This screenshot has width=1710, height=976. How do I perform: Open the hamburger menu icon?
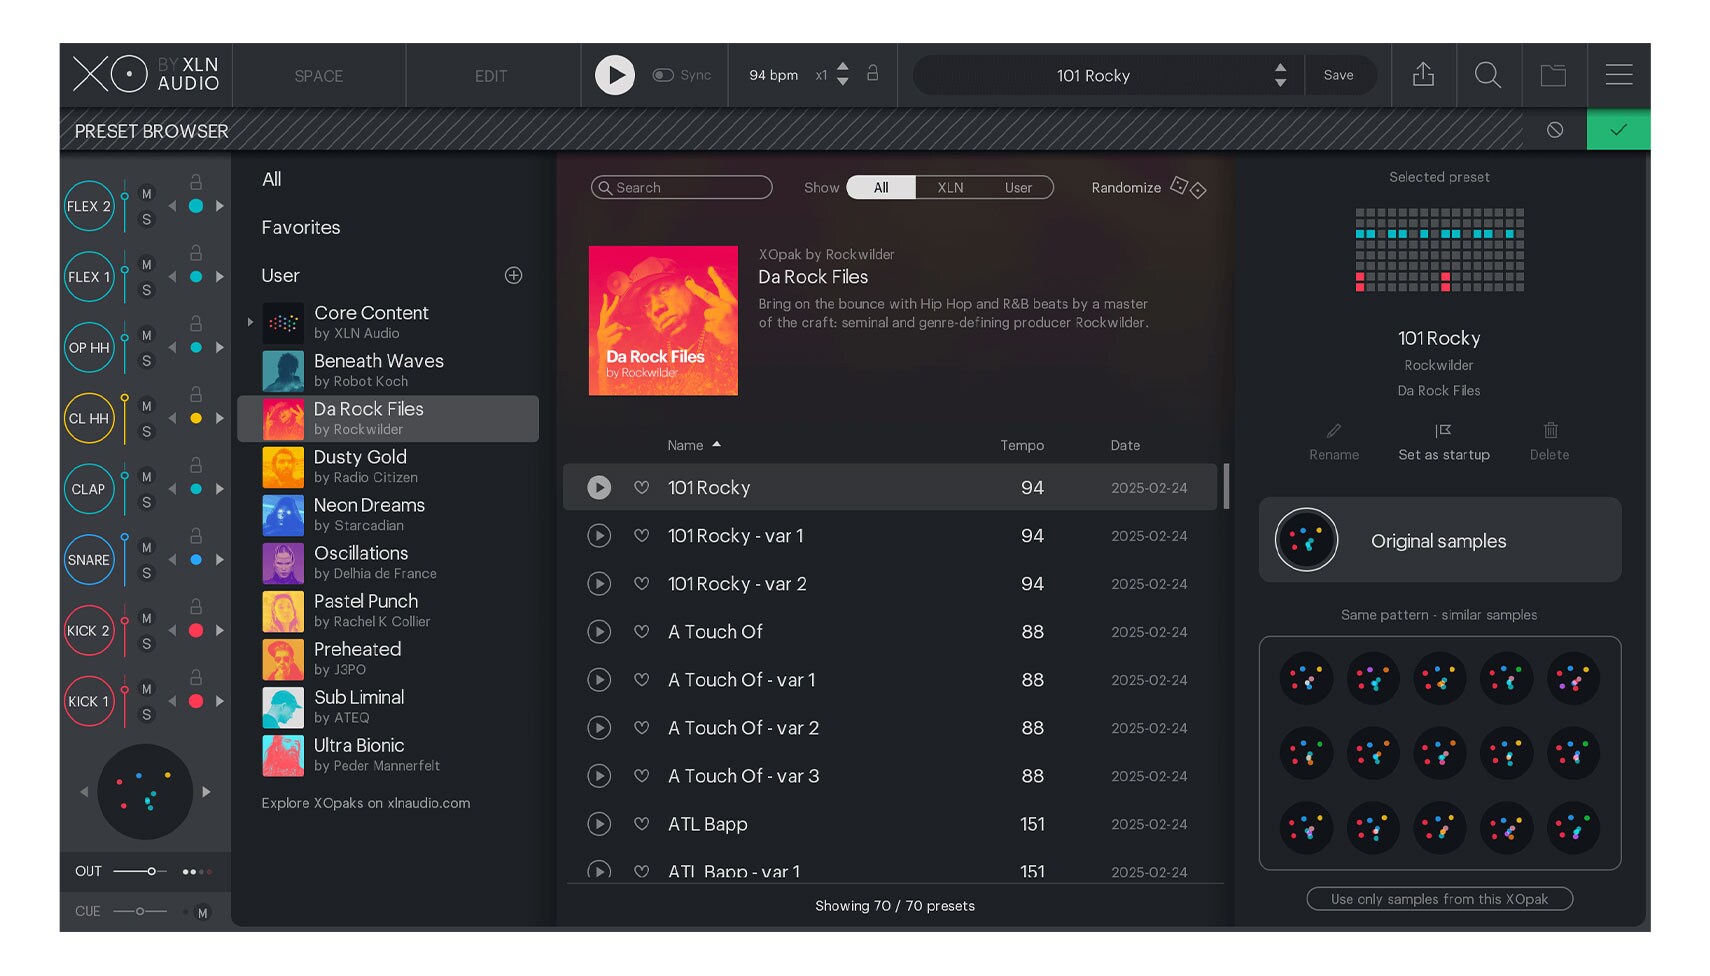tap(1618, 75)
